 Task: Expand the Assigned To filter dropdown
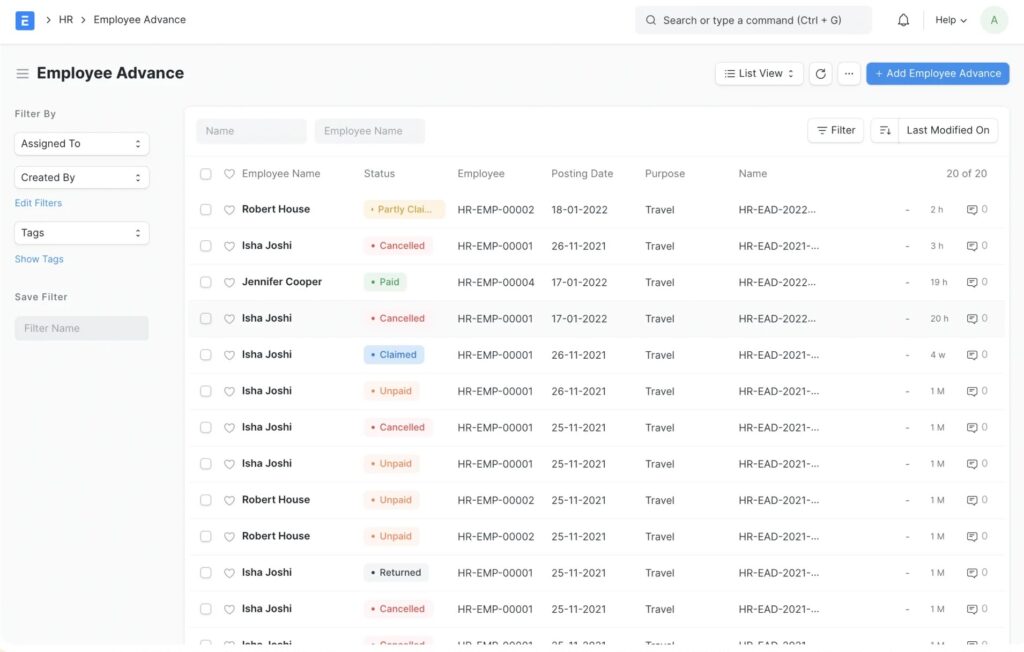(82, 144)
